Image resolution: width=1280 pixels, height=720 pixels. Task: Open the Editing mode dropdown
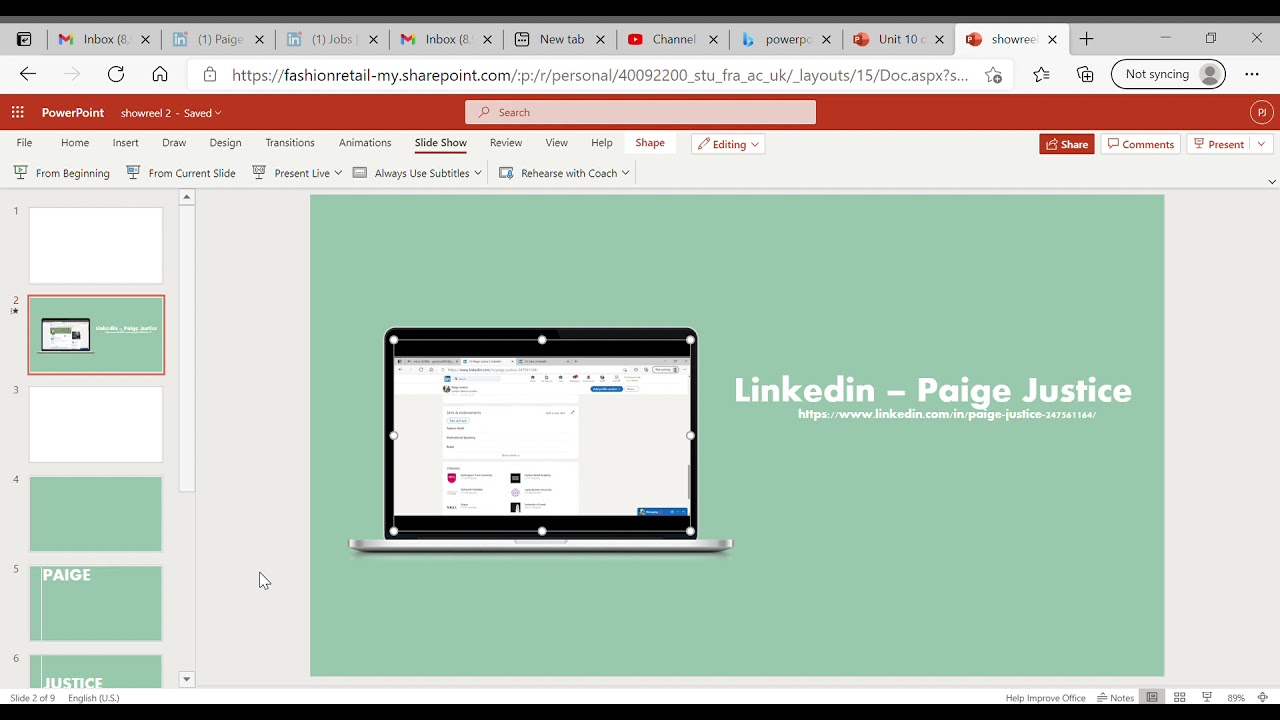728,144
